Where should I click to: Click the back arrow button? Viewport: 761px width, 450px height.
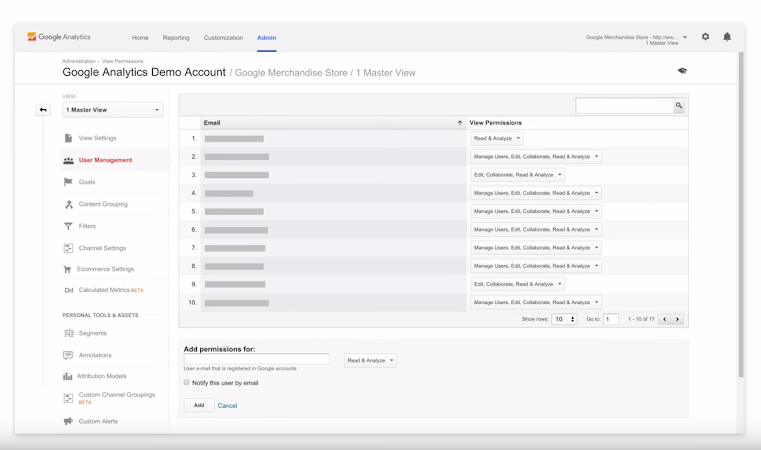pyautogui.click(x=43, y=110)
